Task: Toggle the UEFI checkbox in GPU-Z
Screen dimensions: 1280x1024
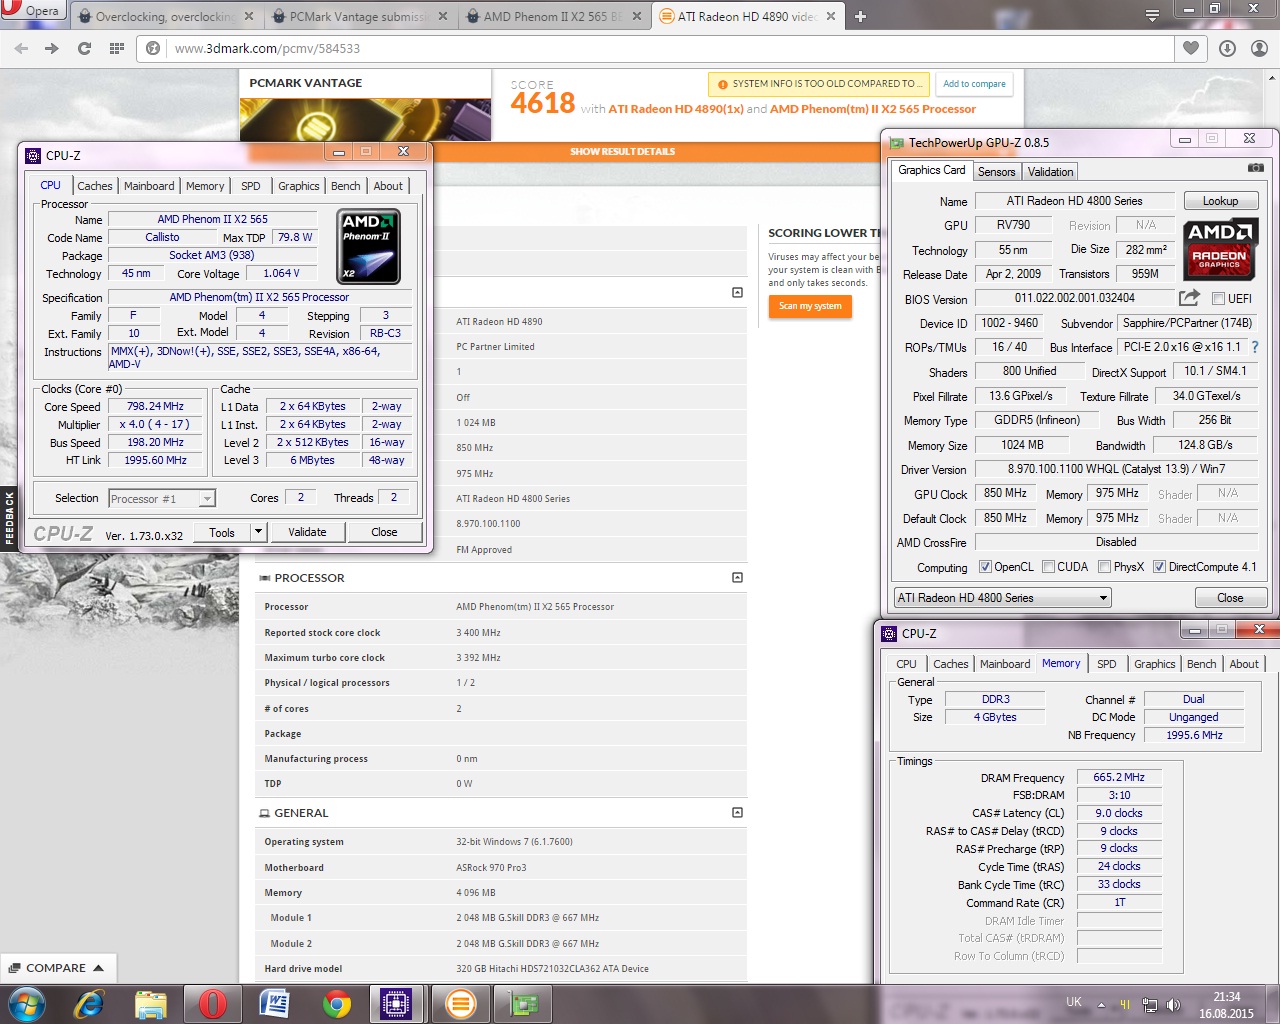Action: click(1218, 299)
